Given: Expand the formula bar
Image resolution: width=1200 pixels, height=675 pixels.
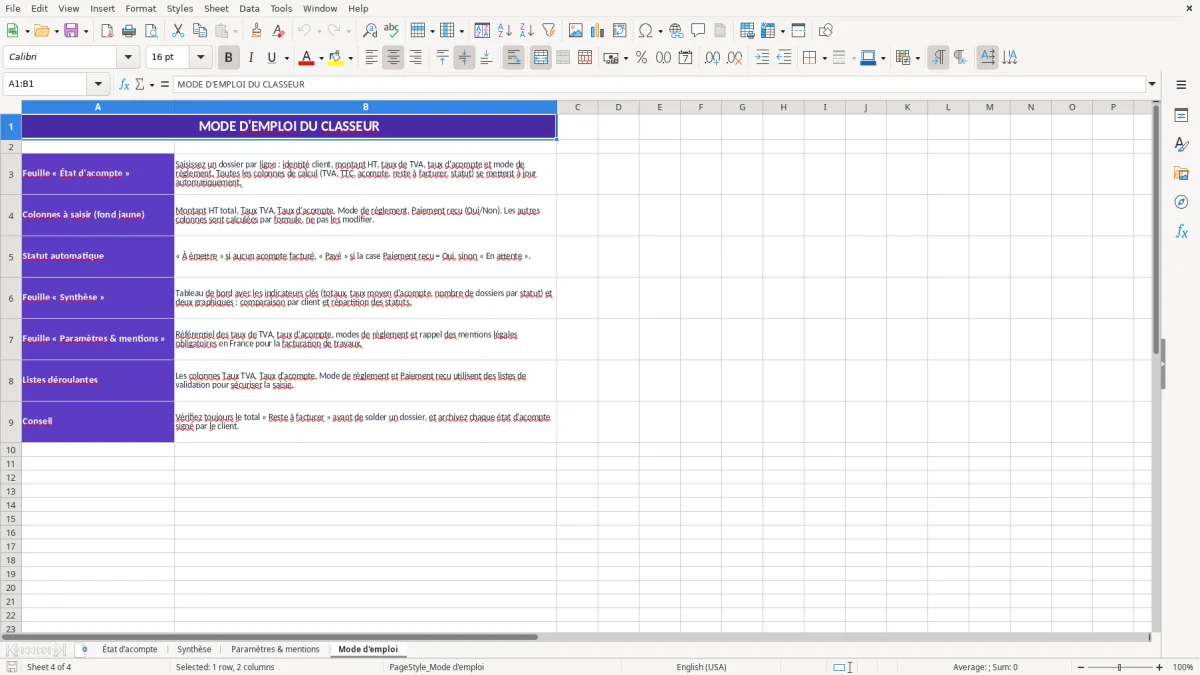Looking at the screenshot, I should (1153, 85).
